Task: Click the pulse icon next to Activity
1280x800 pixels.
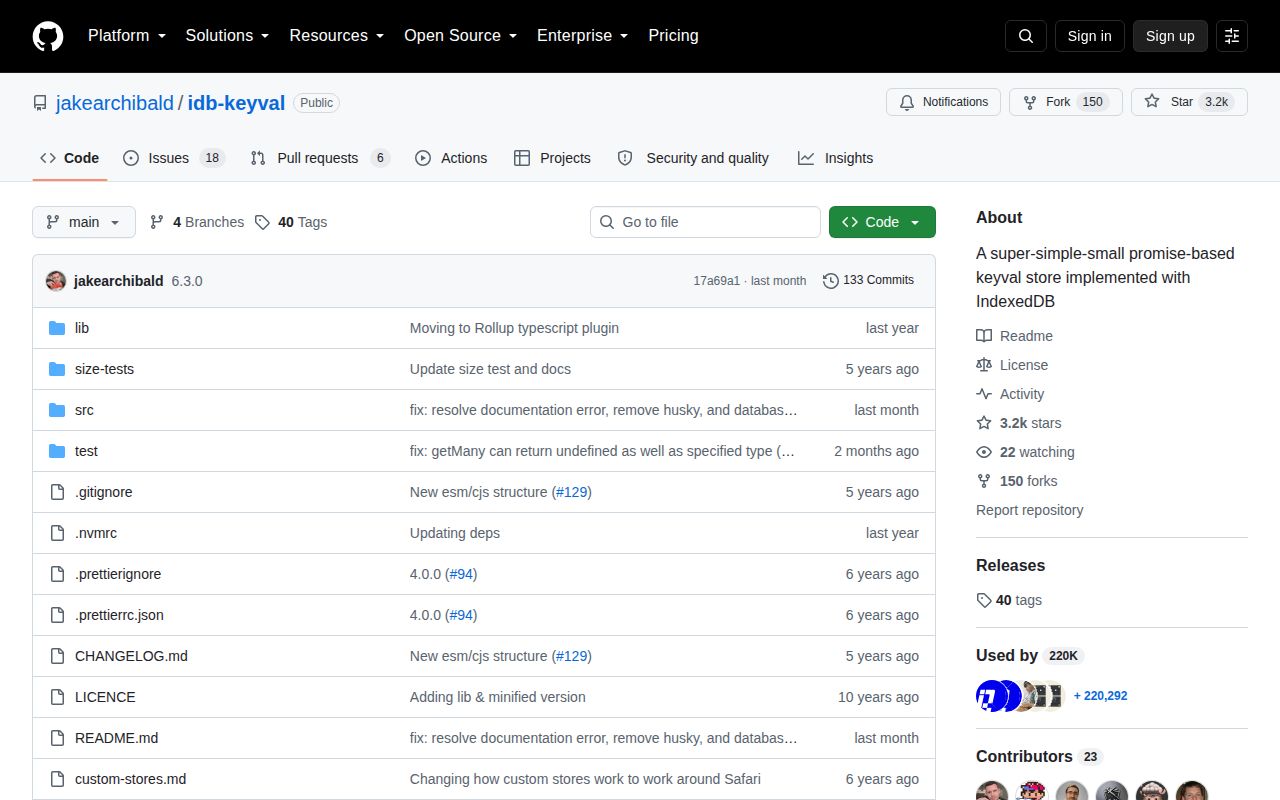Action: coord(984,394)
